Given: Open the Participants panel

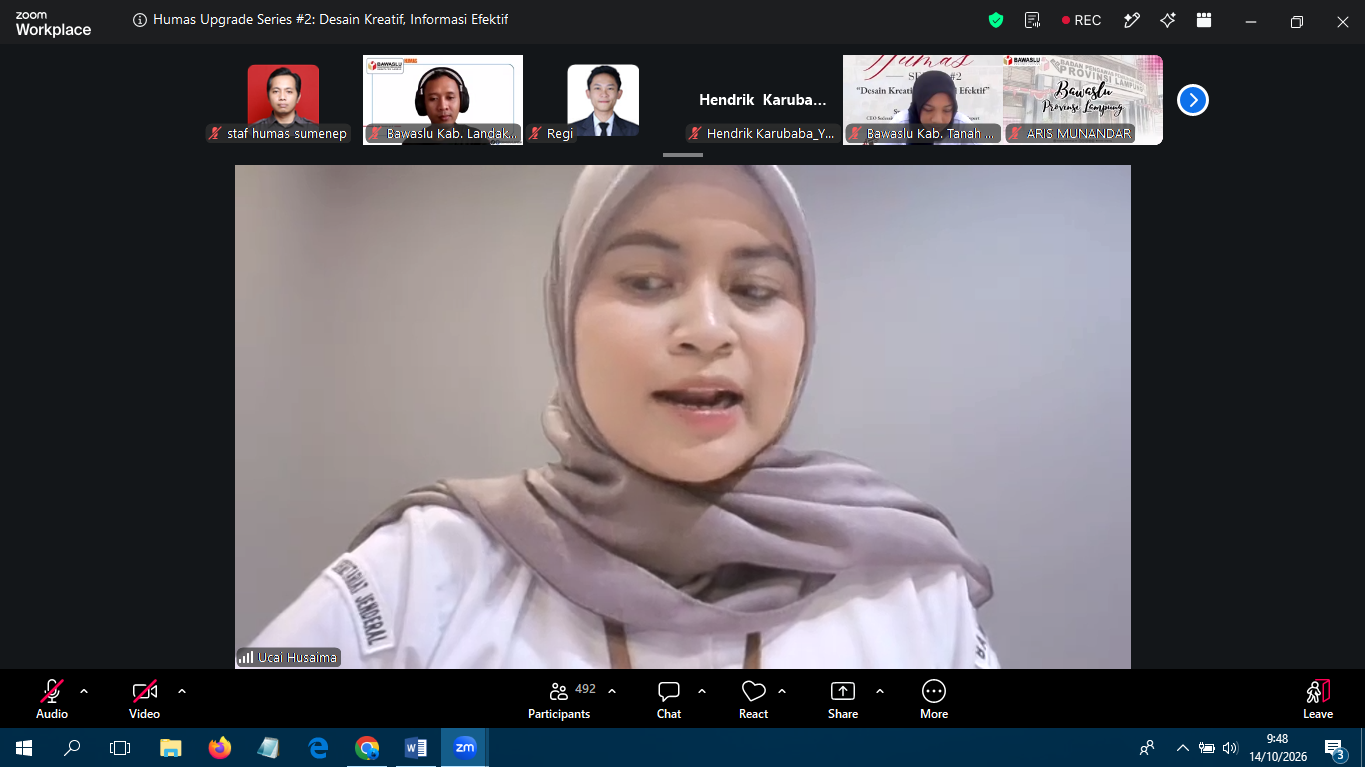Looking at the screenshot, I should pyautogui.click(x=560, y=699).
